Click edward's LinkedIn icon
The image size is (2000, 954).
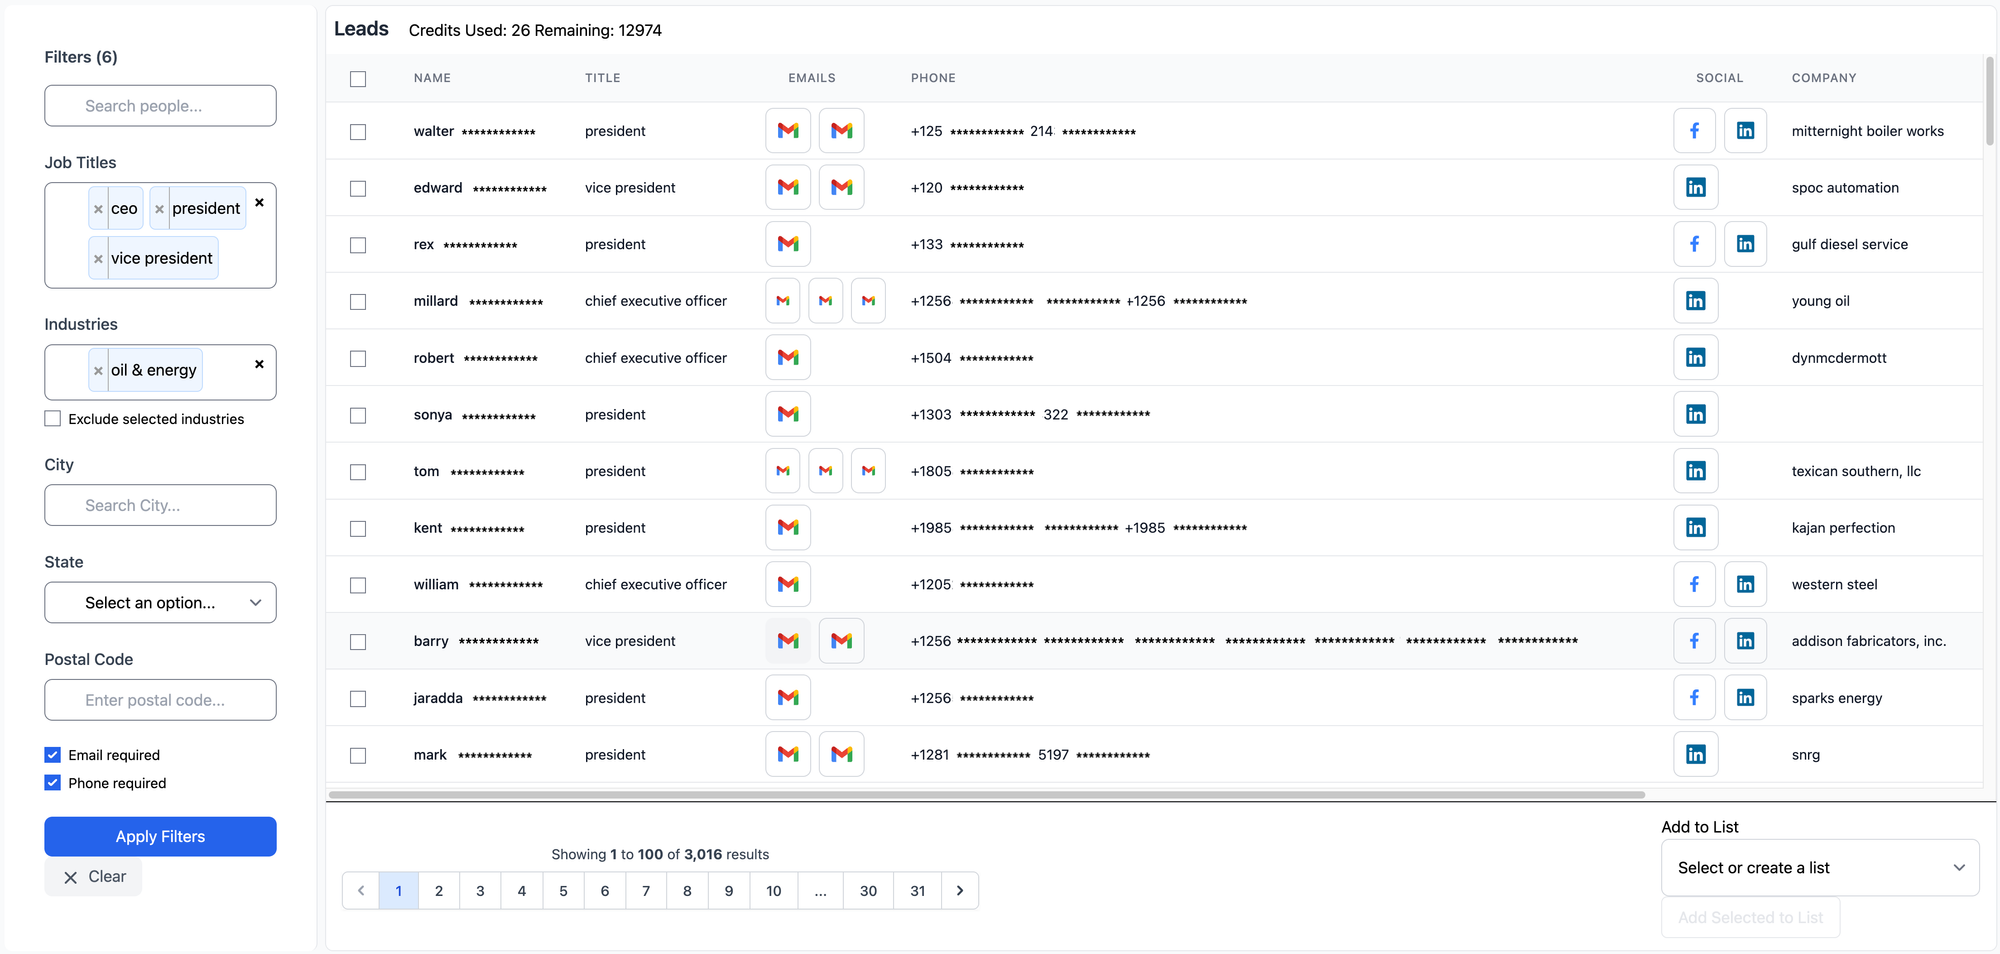click(1695, 188)
